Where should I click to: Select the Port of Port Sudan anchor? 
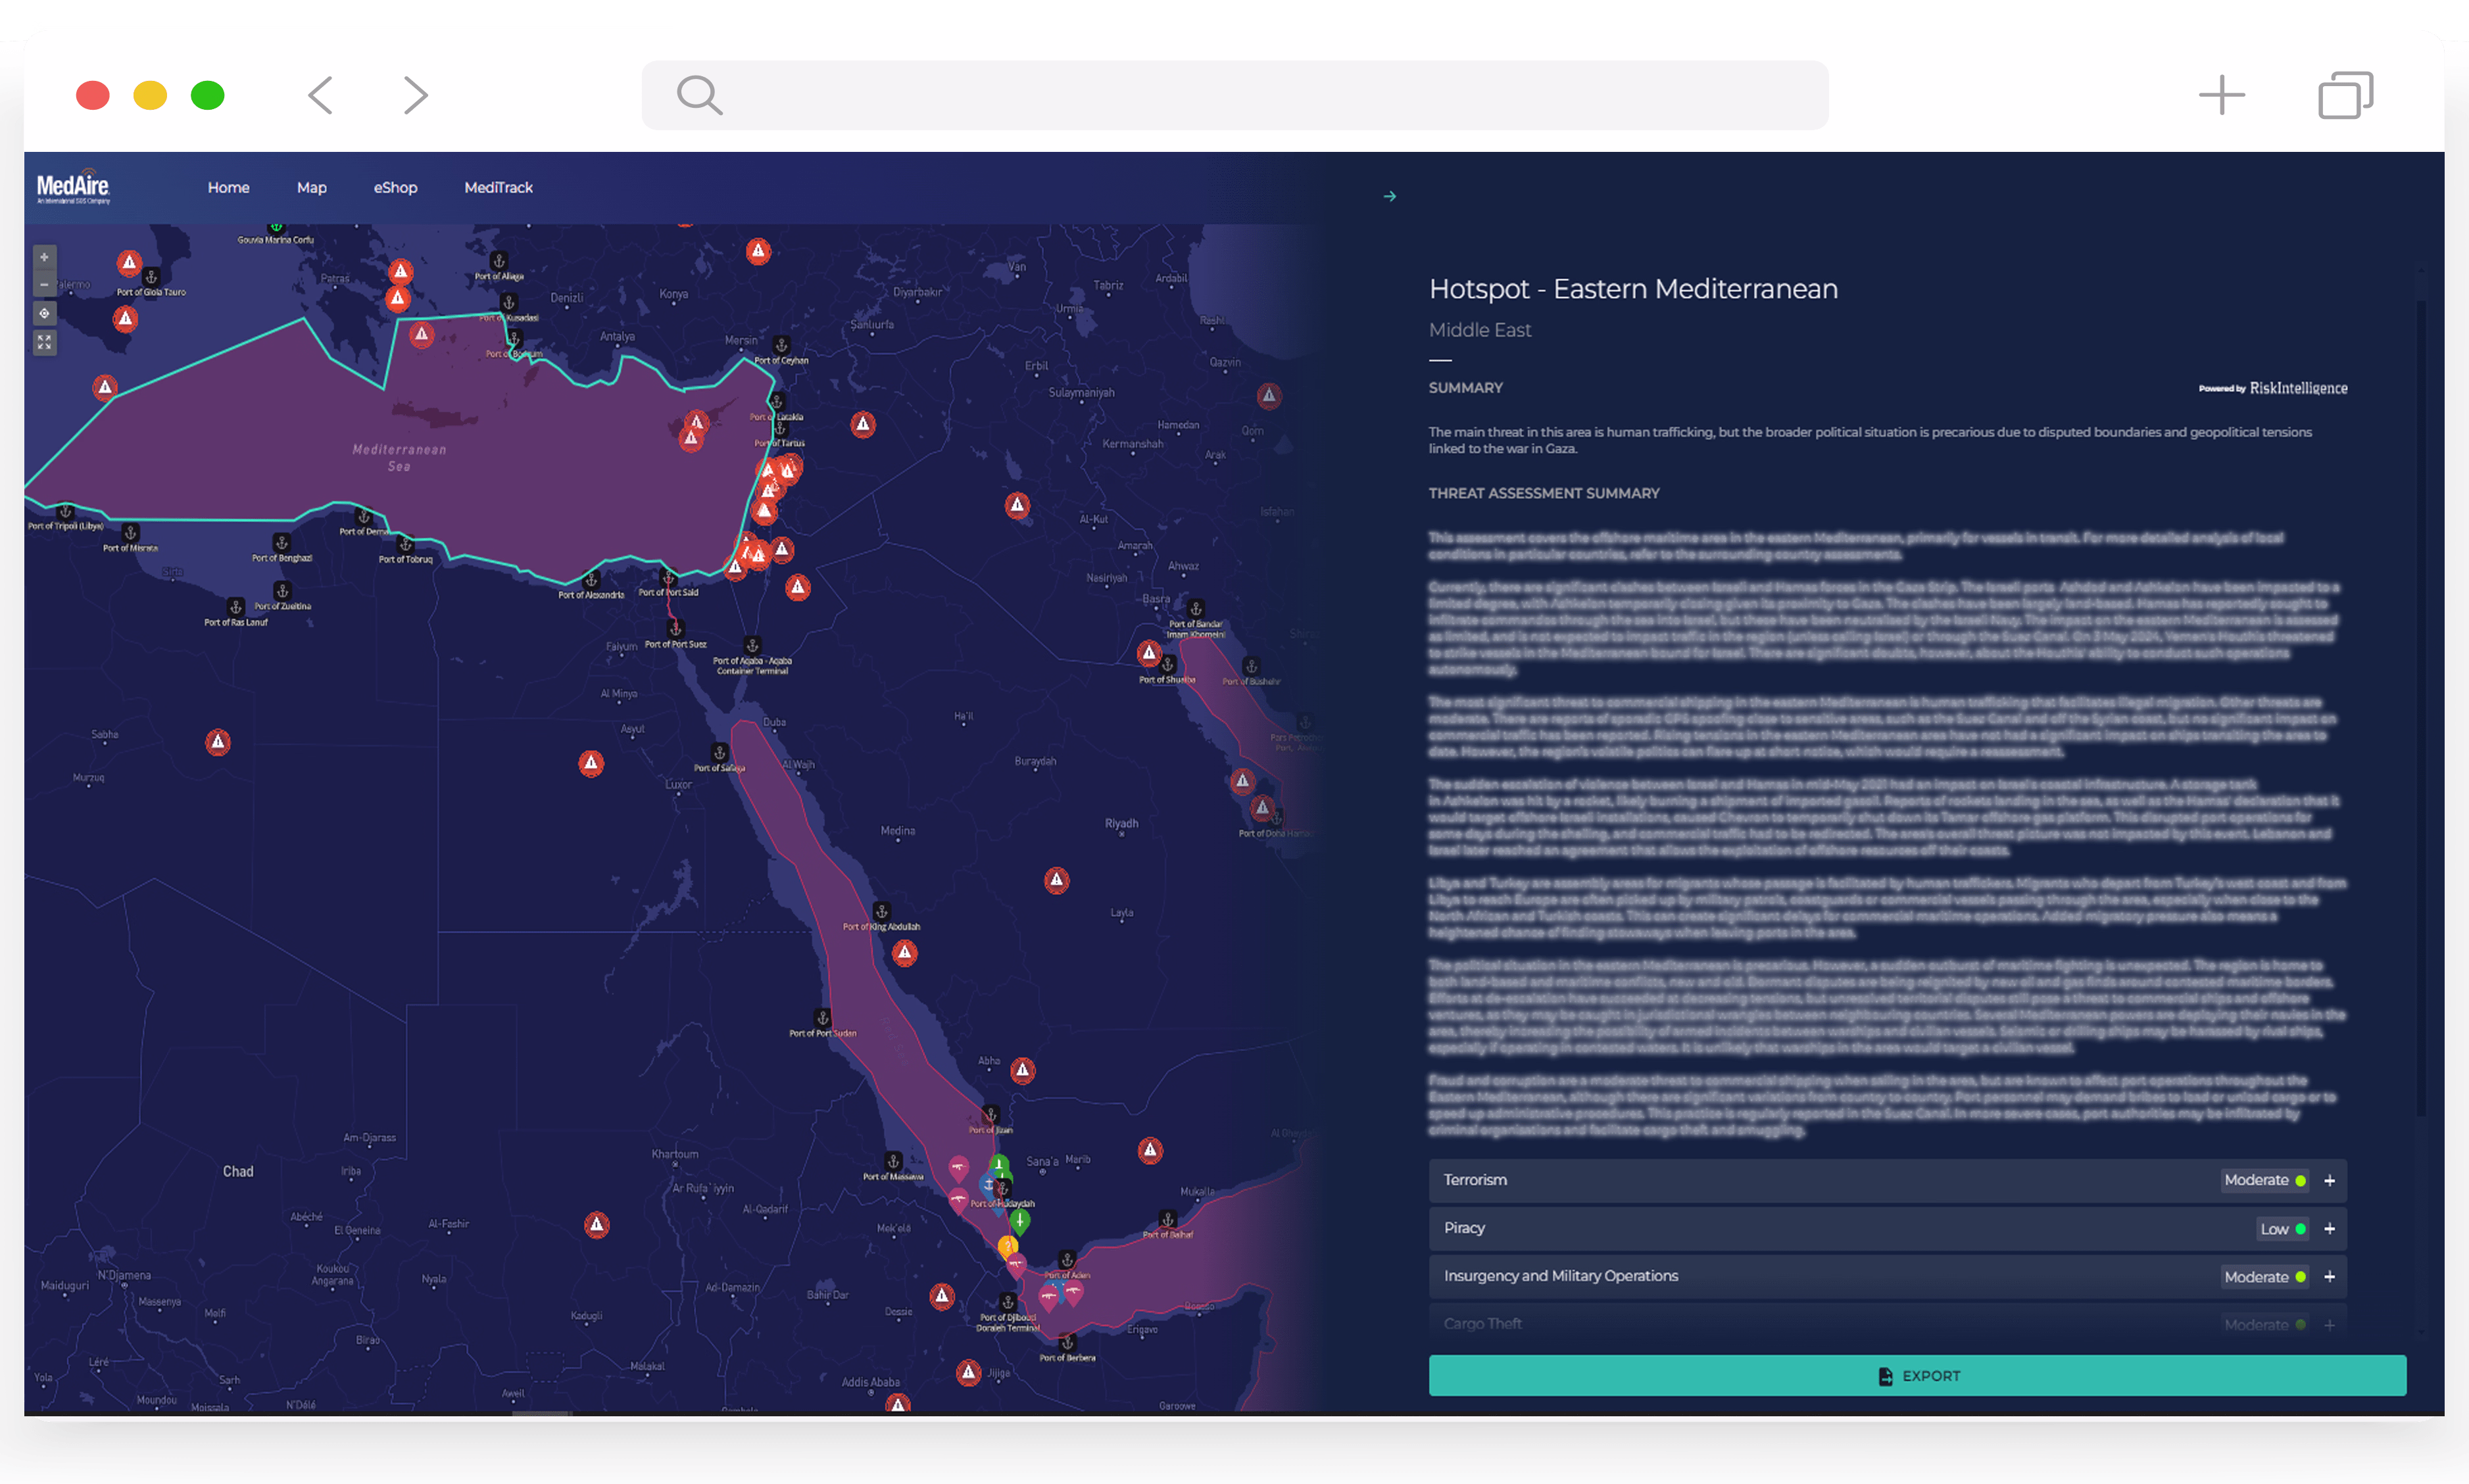(823, 1018)
